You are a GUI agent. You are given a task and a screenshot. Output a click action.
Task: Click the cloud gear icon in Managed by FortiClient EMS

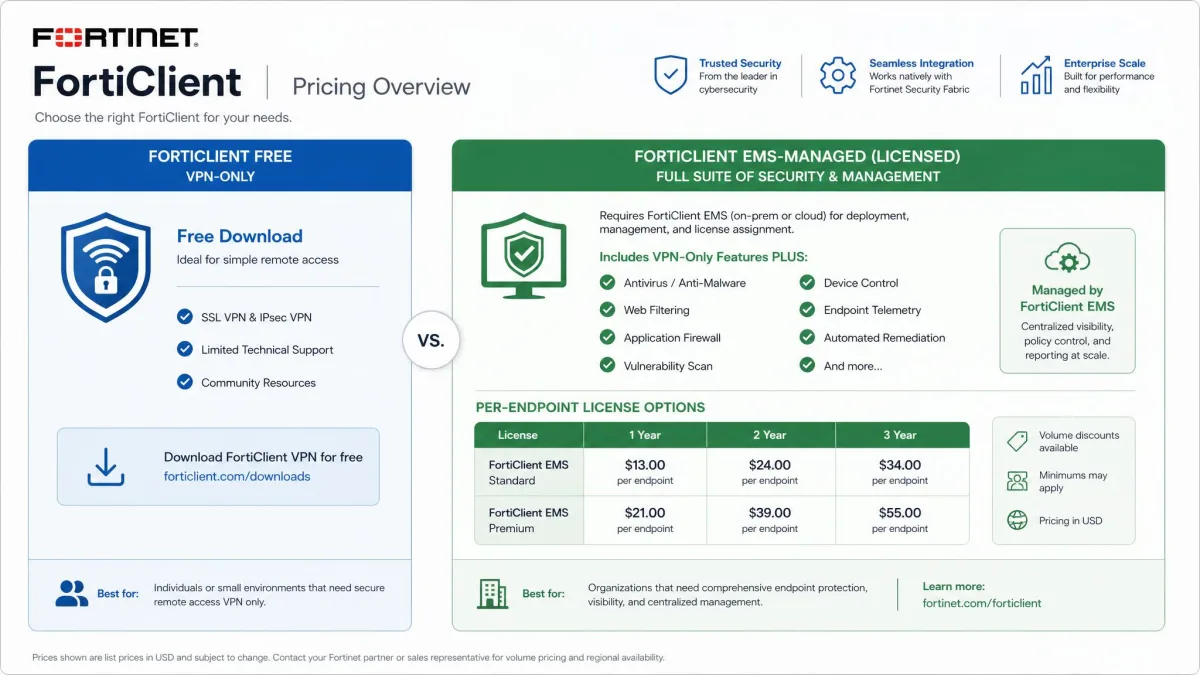coord(1067,260)
